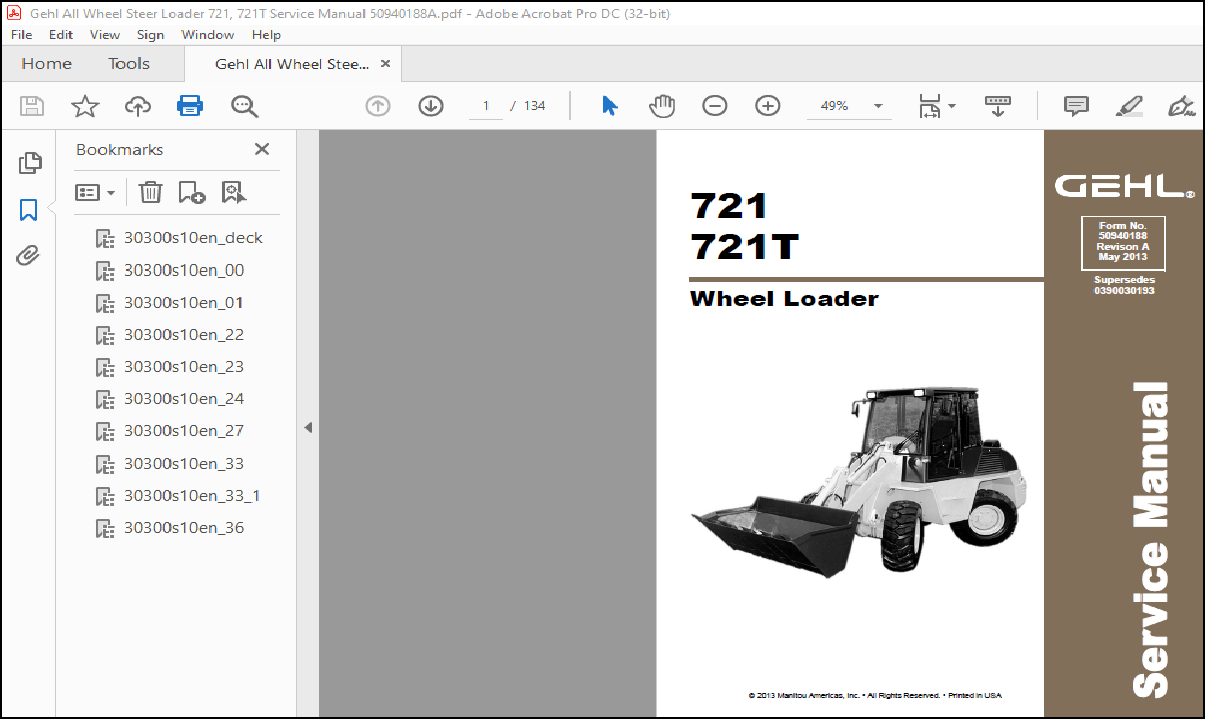1205x719 pixels.
Task: Click the scrolling mode keyboard icon
Action: pos(998,106)
